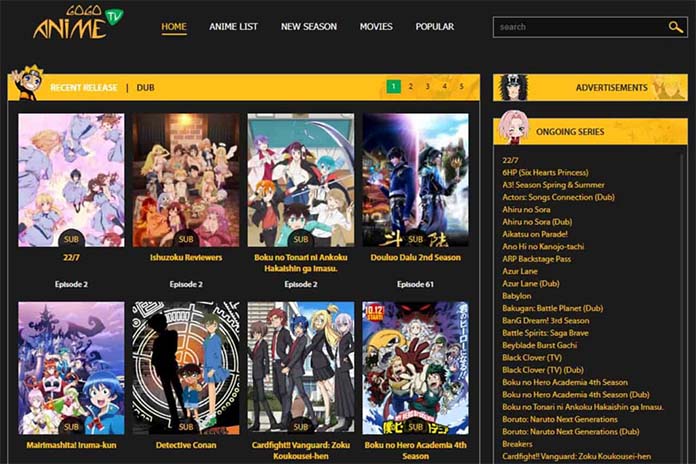The width and height of the screenshot is (696, 464).
Task: Open ARP Backstage Pass link
Action: coord(536,259)
